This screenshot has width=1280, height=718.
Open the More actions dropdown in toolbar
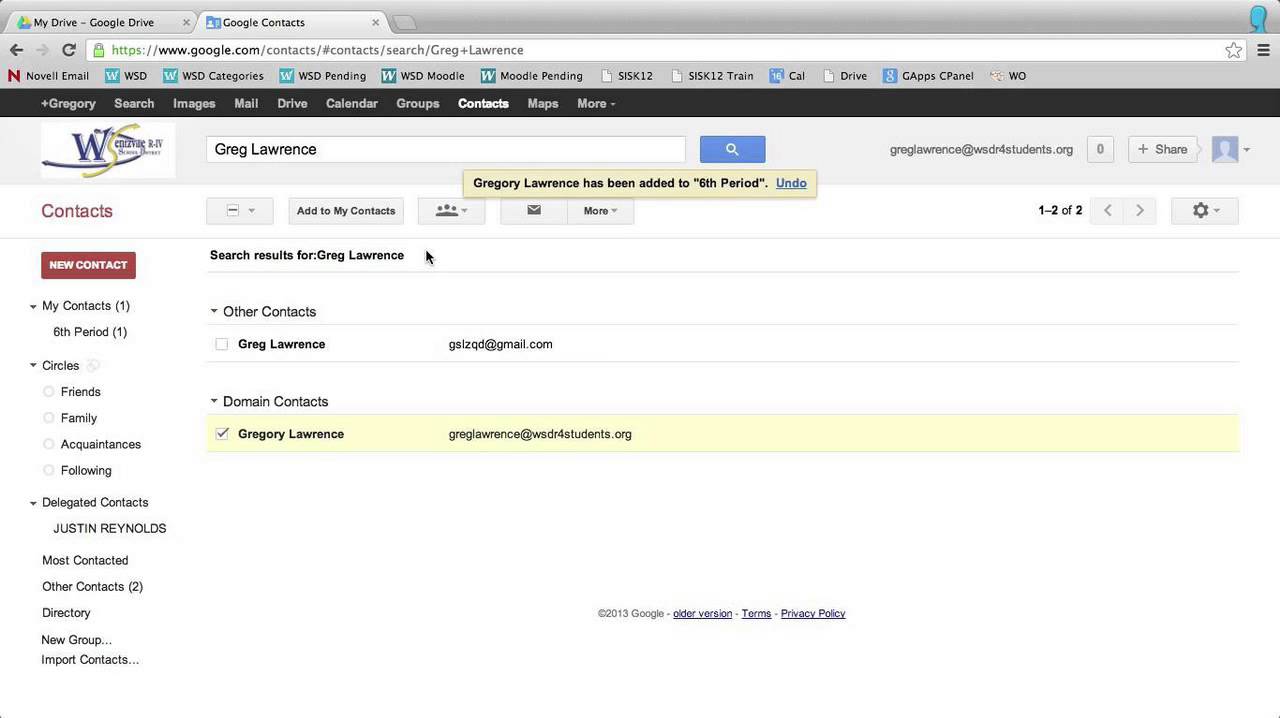pos(600,210)
